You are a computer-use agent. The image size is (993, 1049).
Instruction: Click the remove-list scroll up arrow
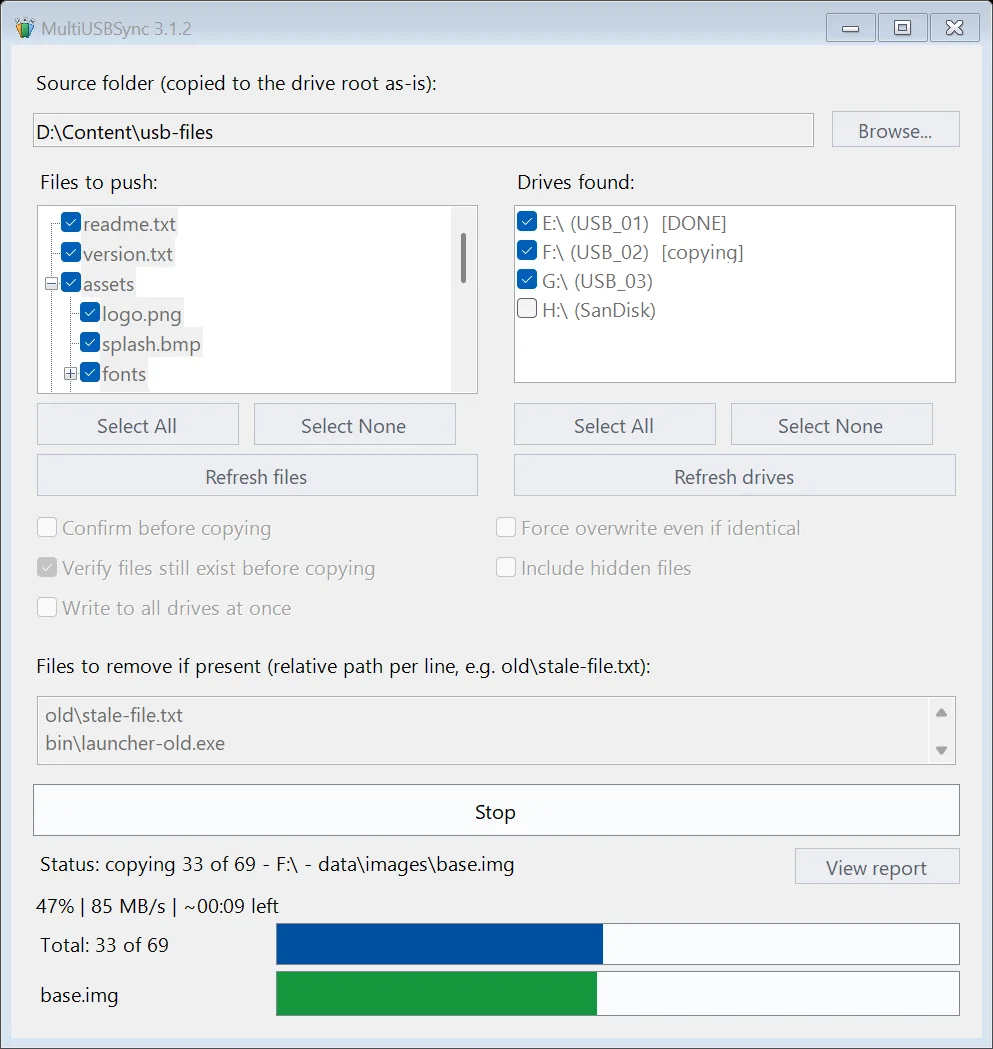tap(941, 712)
